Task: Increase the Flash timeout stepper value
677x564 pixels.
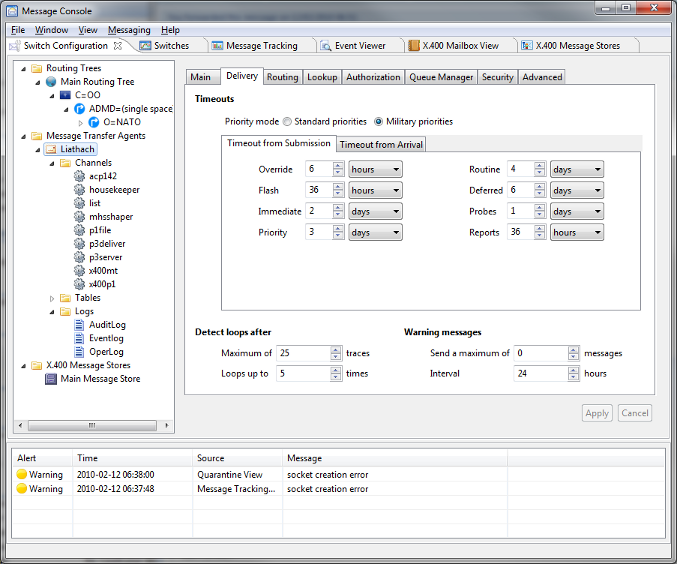Action: pos(338,187)
